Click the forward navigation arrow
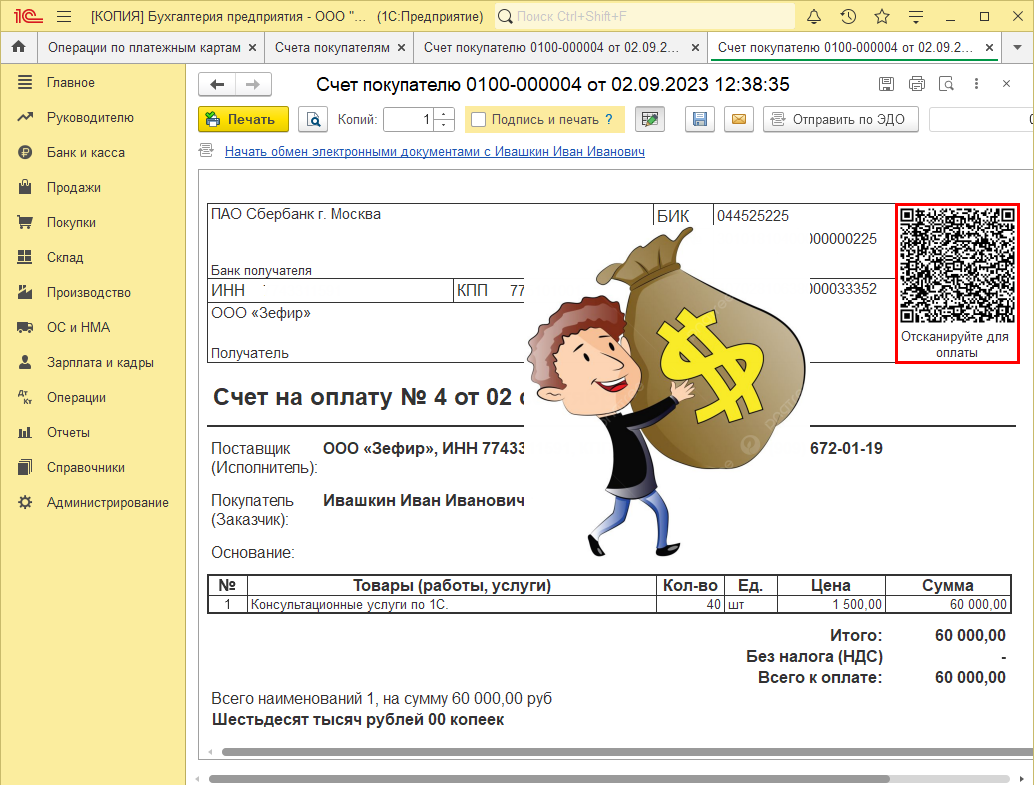The width and height of the screenshot is (1034, 785). [x=253, y=84]
